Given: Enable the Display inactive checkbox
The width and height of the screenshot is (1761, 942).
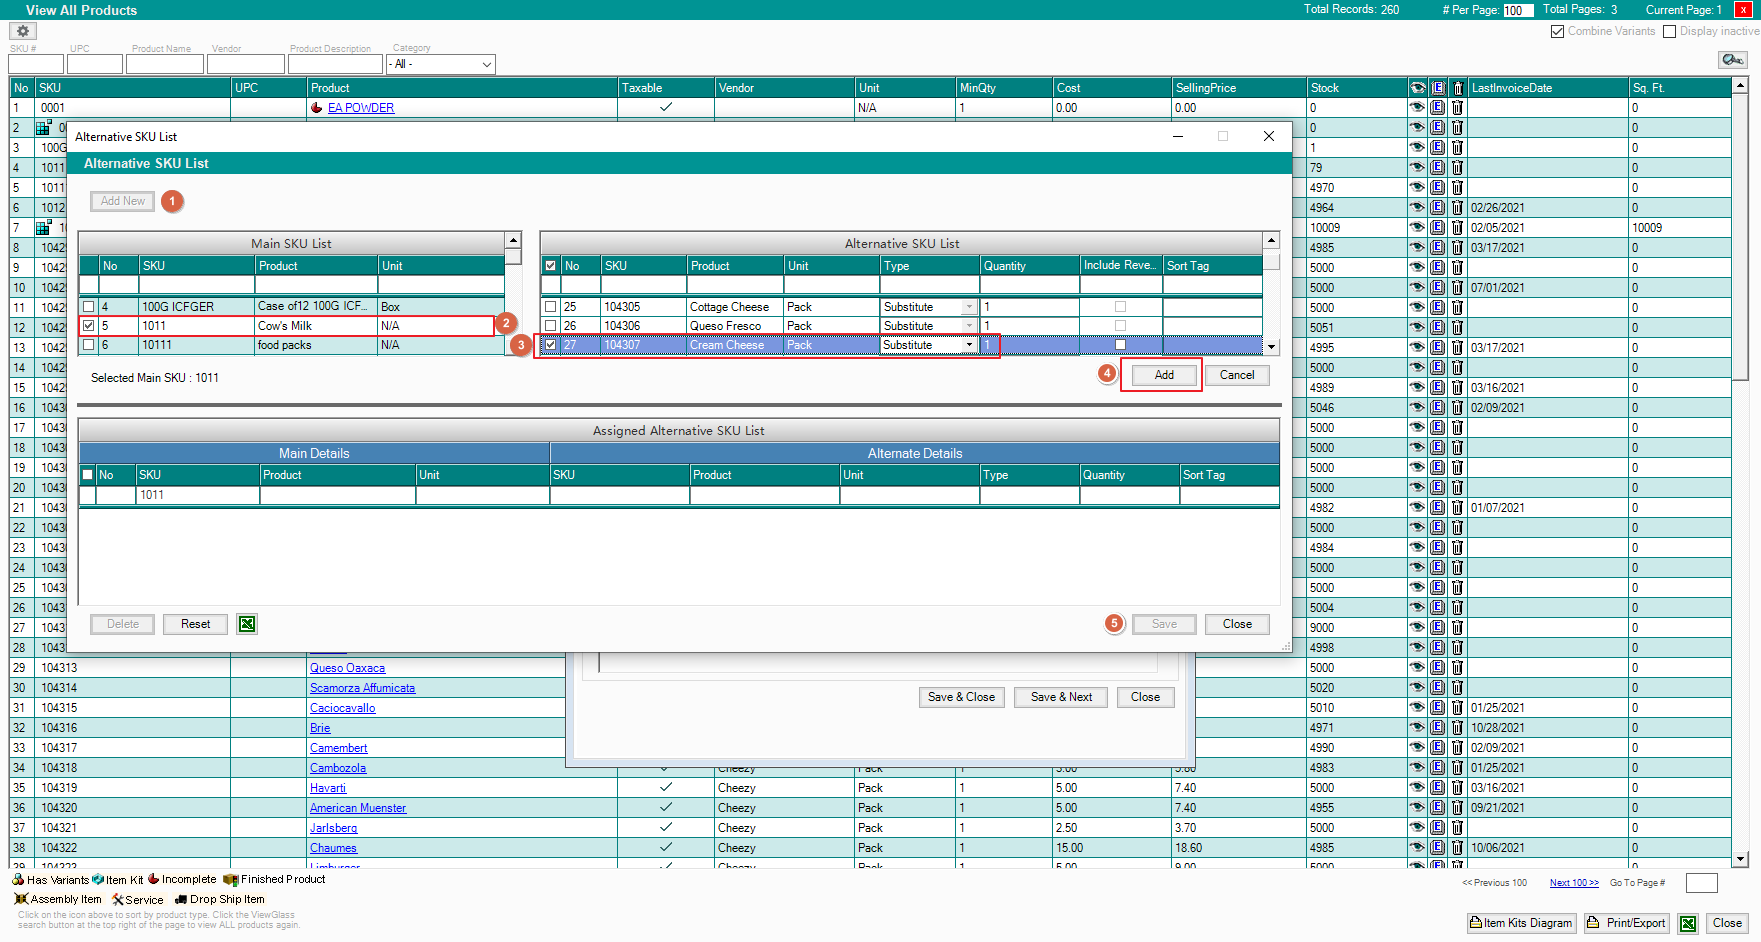Looking at the screenshot, I should pos(1669,32).
